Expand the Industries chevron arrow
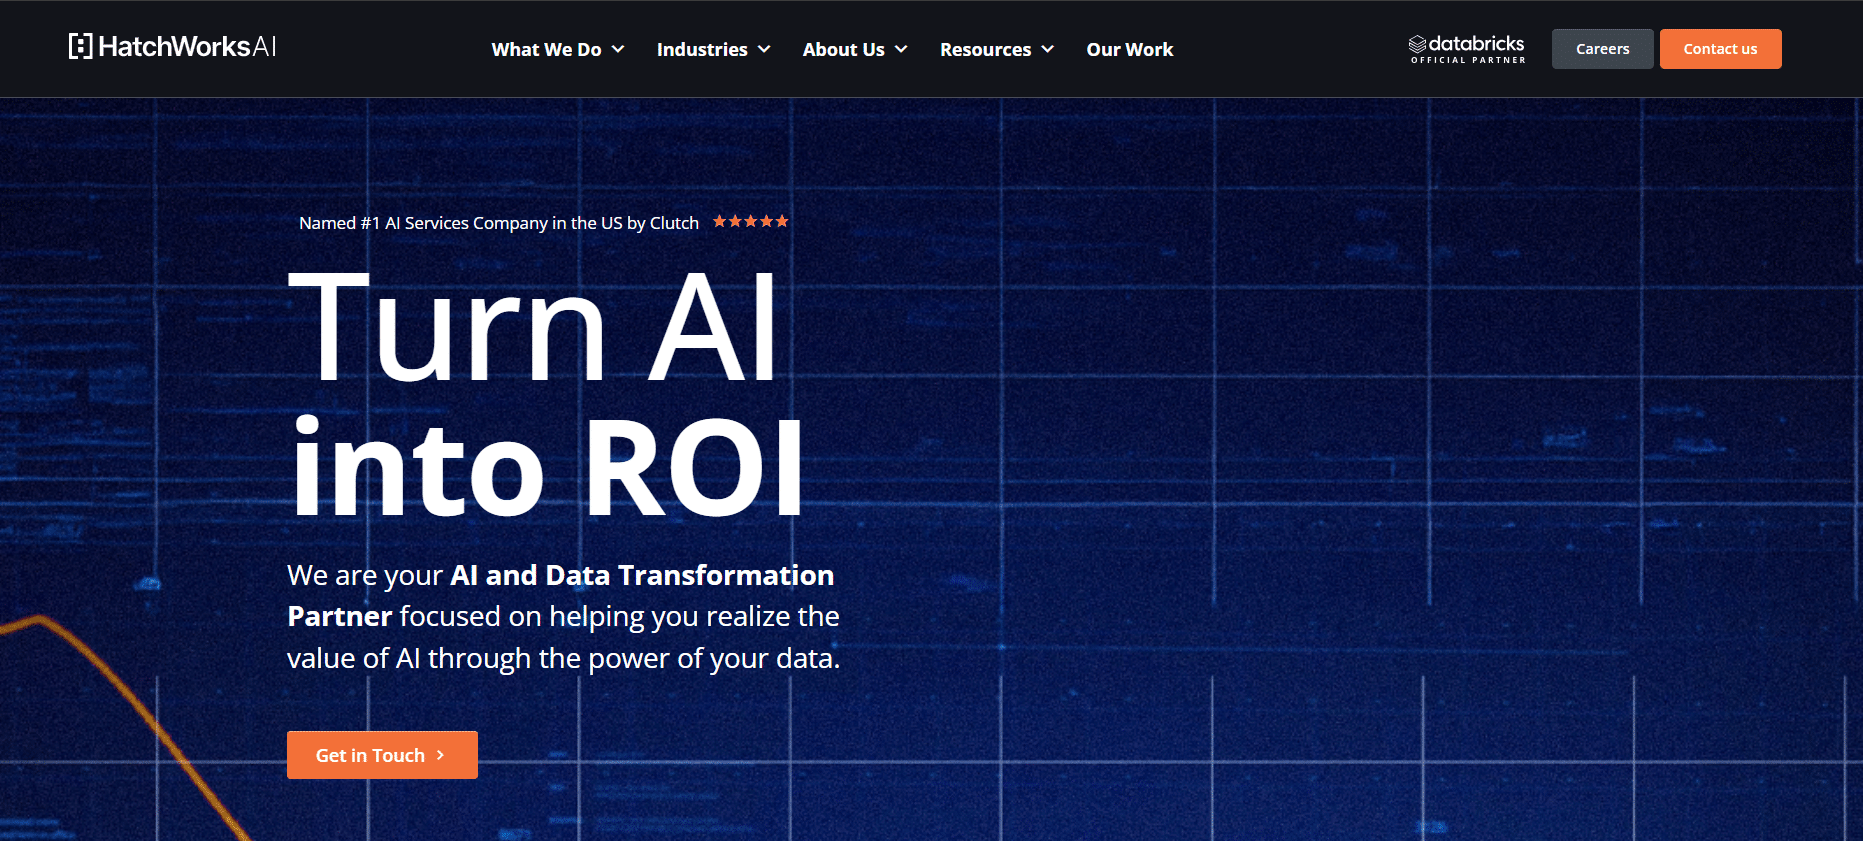1863x841 pixels. click(764, 49)
